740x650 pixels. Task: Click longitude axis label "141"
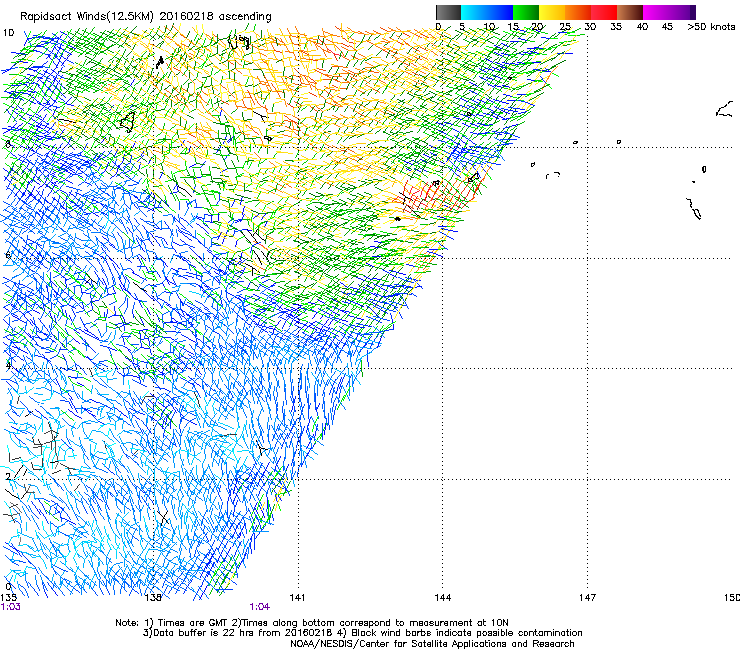pos(297,598)
